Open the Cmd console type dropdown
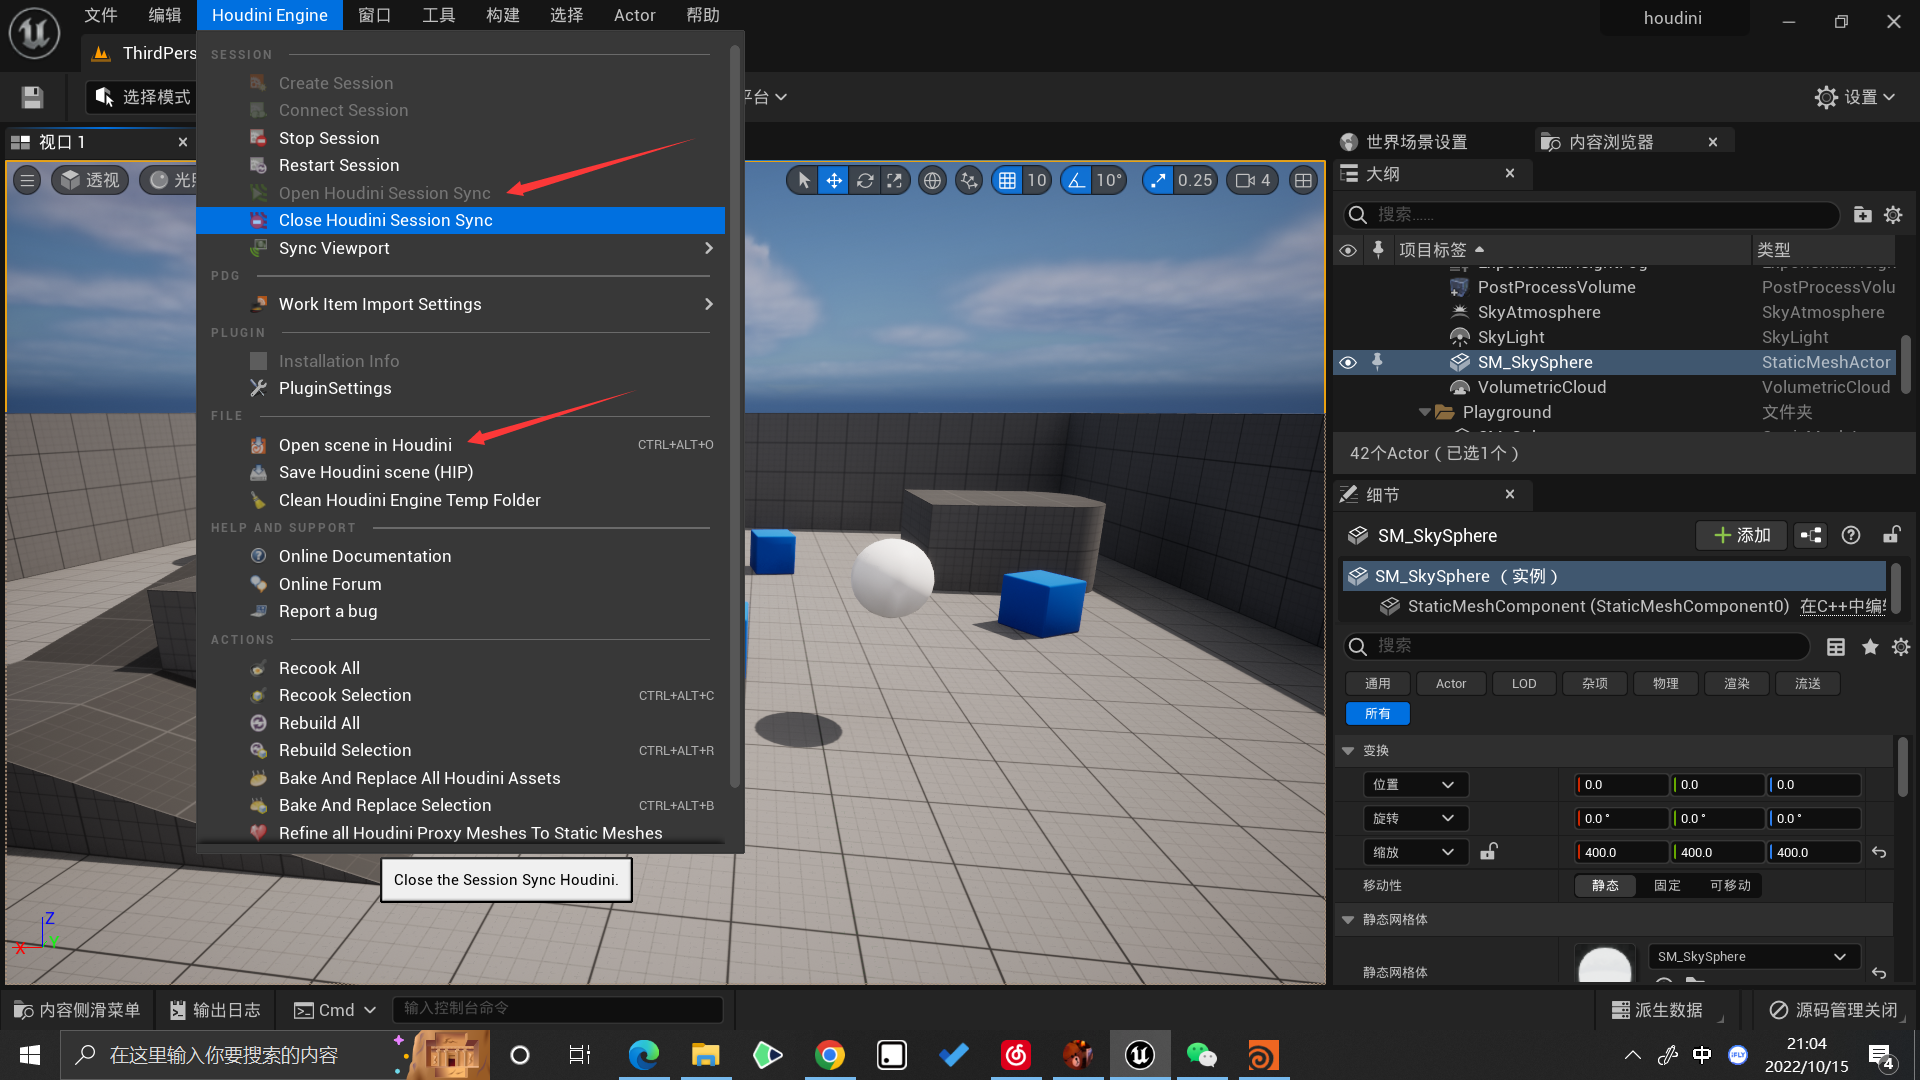1920x1080 pixels. [335, 1010]
